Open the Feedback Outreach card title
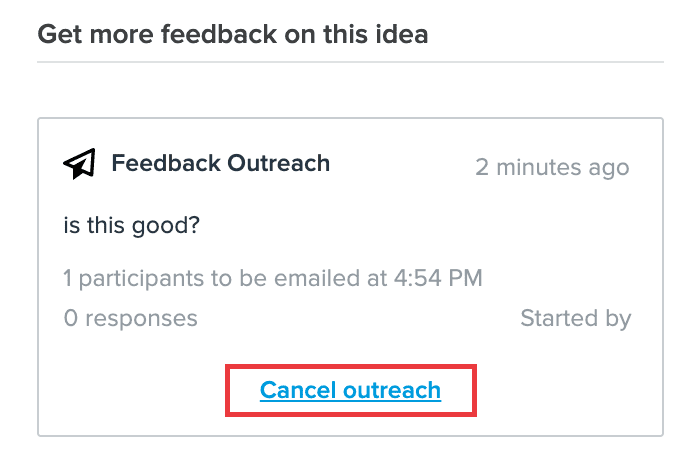The image size is (686, 454). [x=220, y=163]
